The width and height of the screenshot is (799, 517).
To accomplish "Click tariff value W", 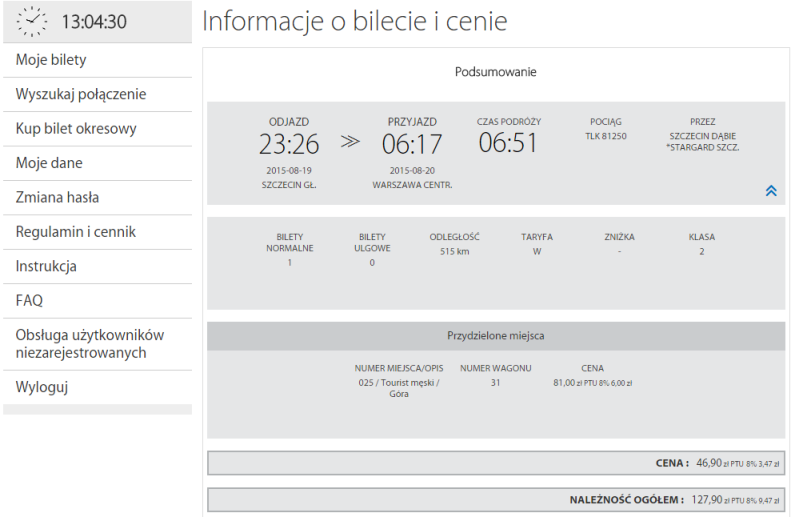I will click(537, 251).
